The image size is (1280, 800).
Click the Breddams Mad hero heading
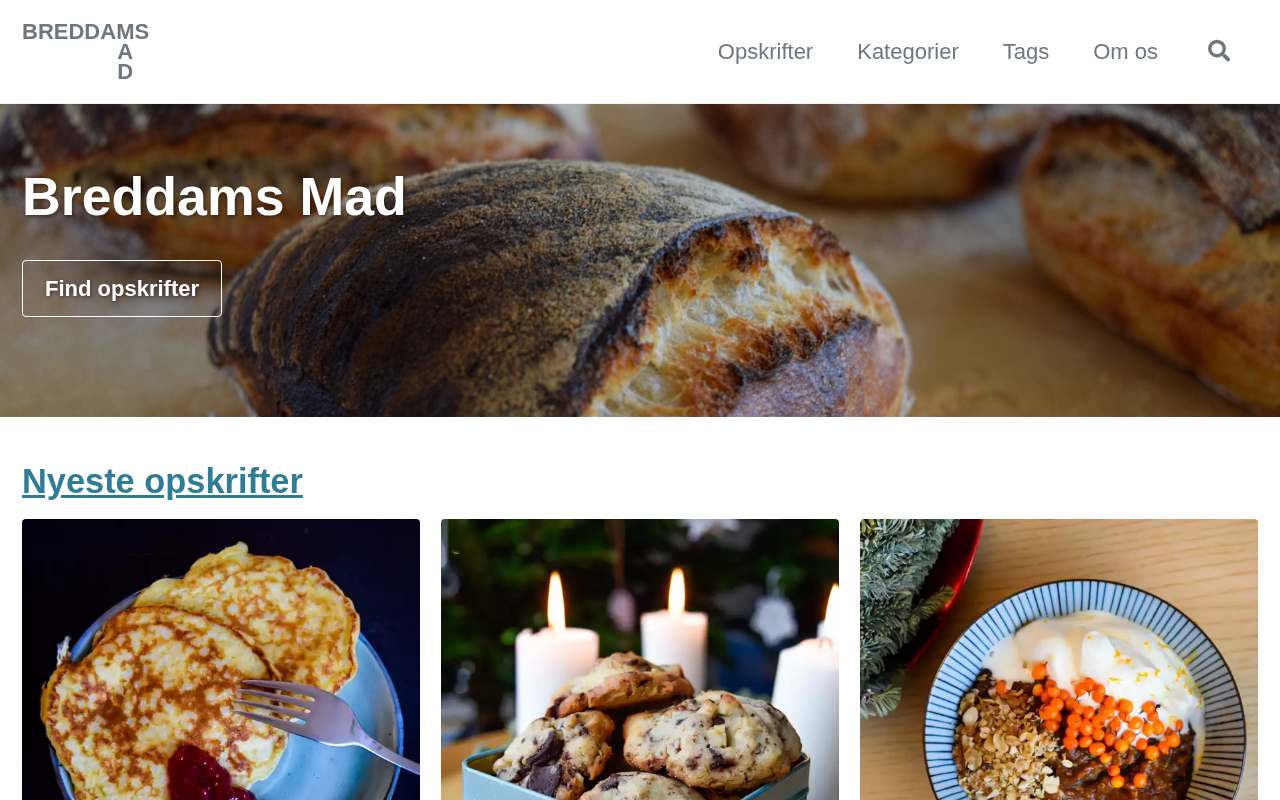click(214, 196)
